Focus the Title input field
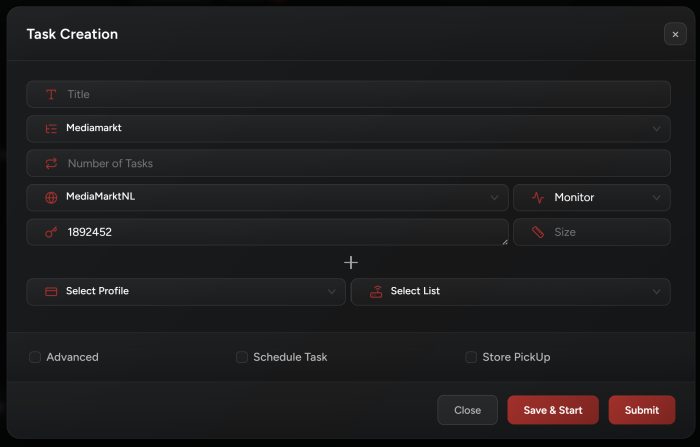The height and width of the screenshot is (447, 700). point(348,94)
